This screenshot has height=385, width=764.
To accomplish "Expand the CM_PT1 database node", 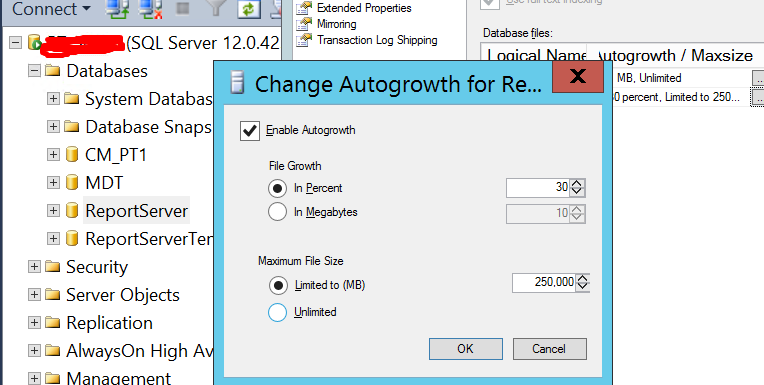I will click(x=53, y=155).
